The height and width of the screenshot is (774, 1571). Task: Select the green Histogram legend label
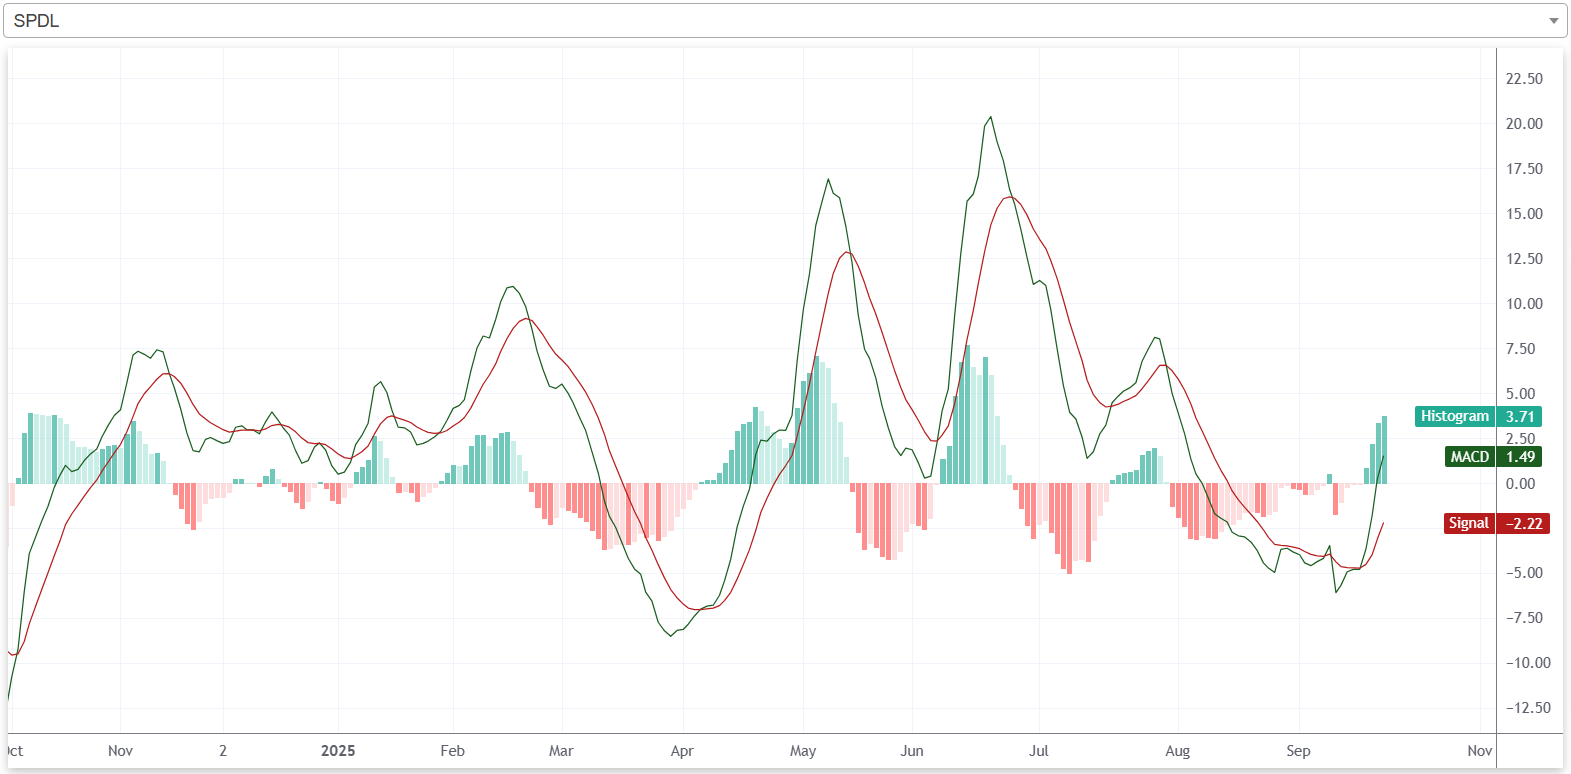point(1454,416)
